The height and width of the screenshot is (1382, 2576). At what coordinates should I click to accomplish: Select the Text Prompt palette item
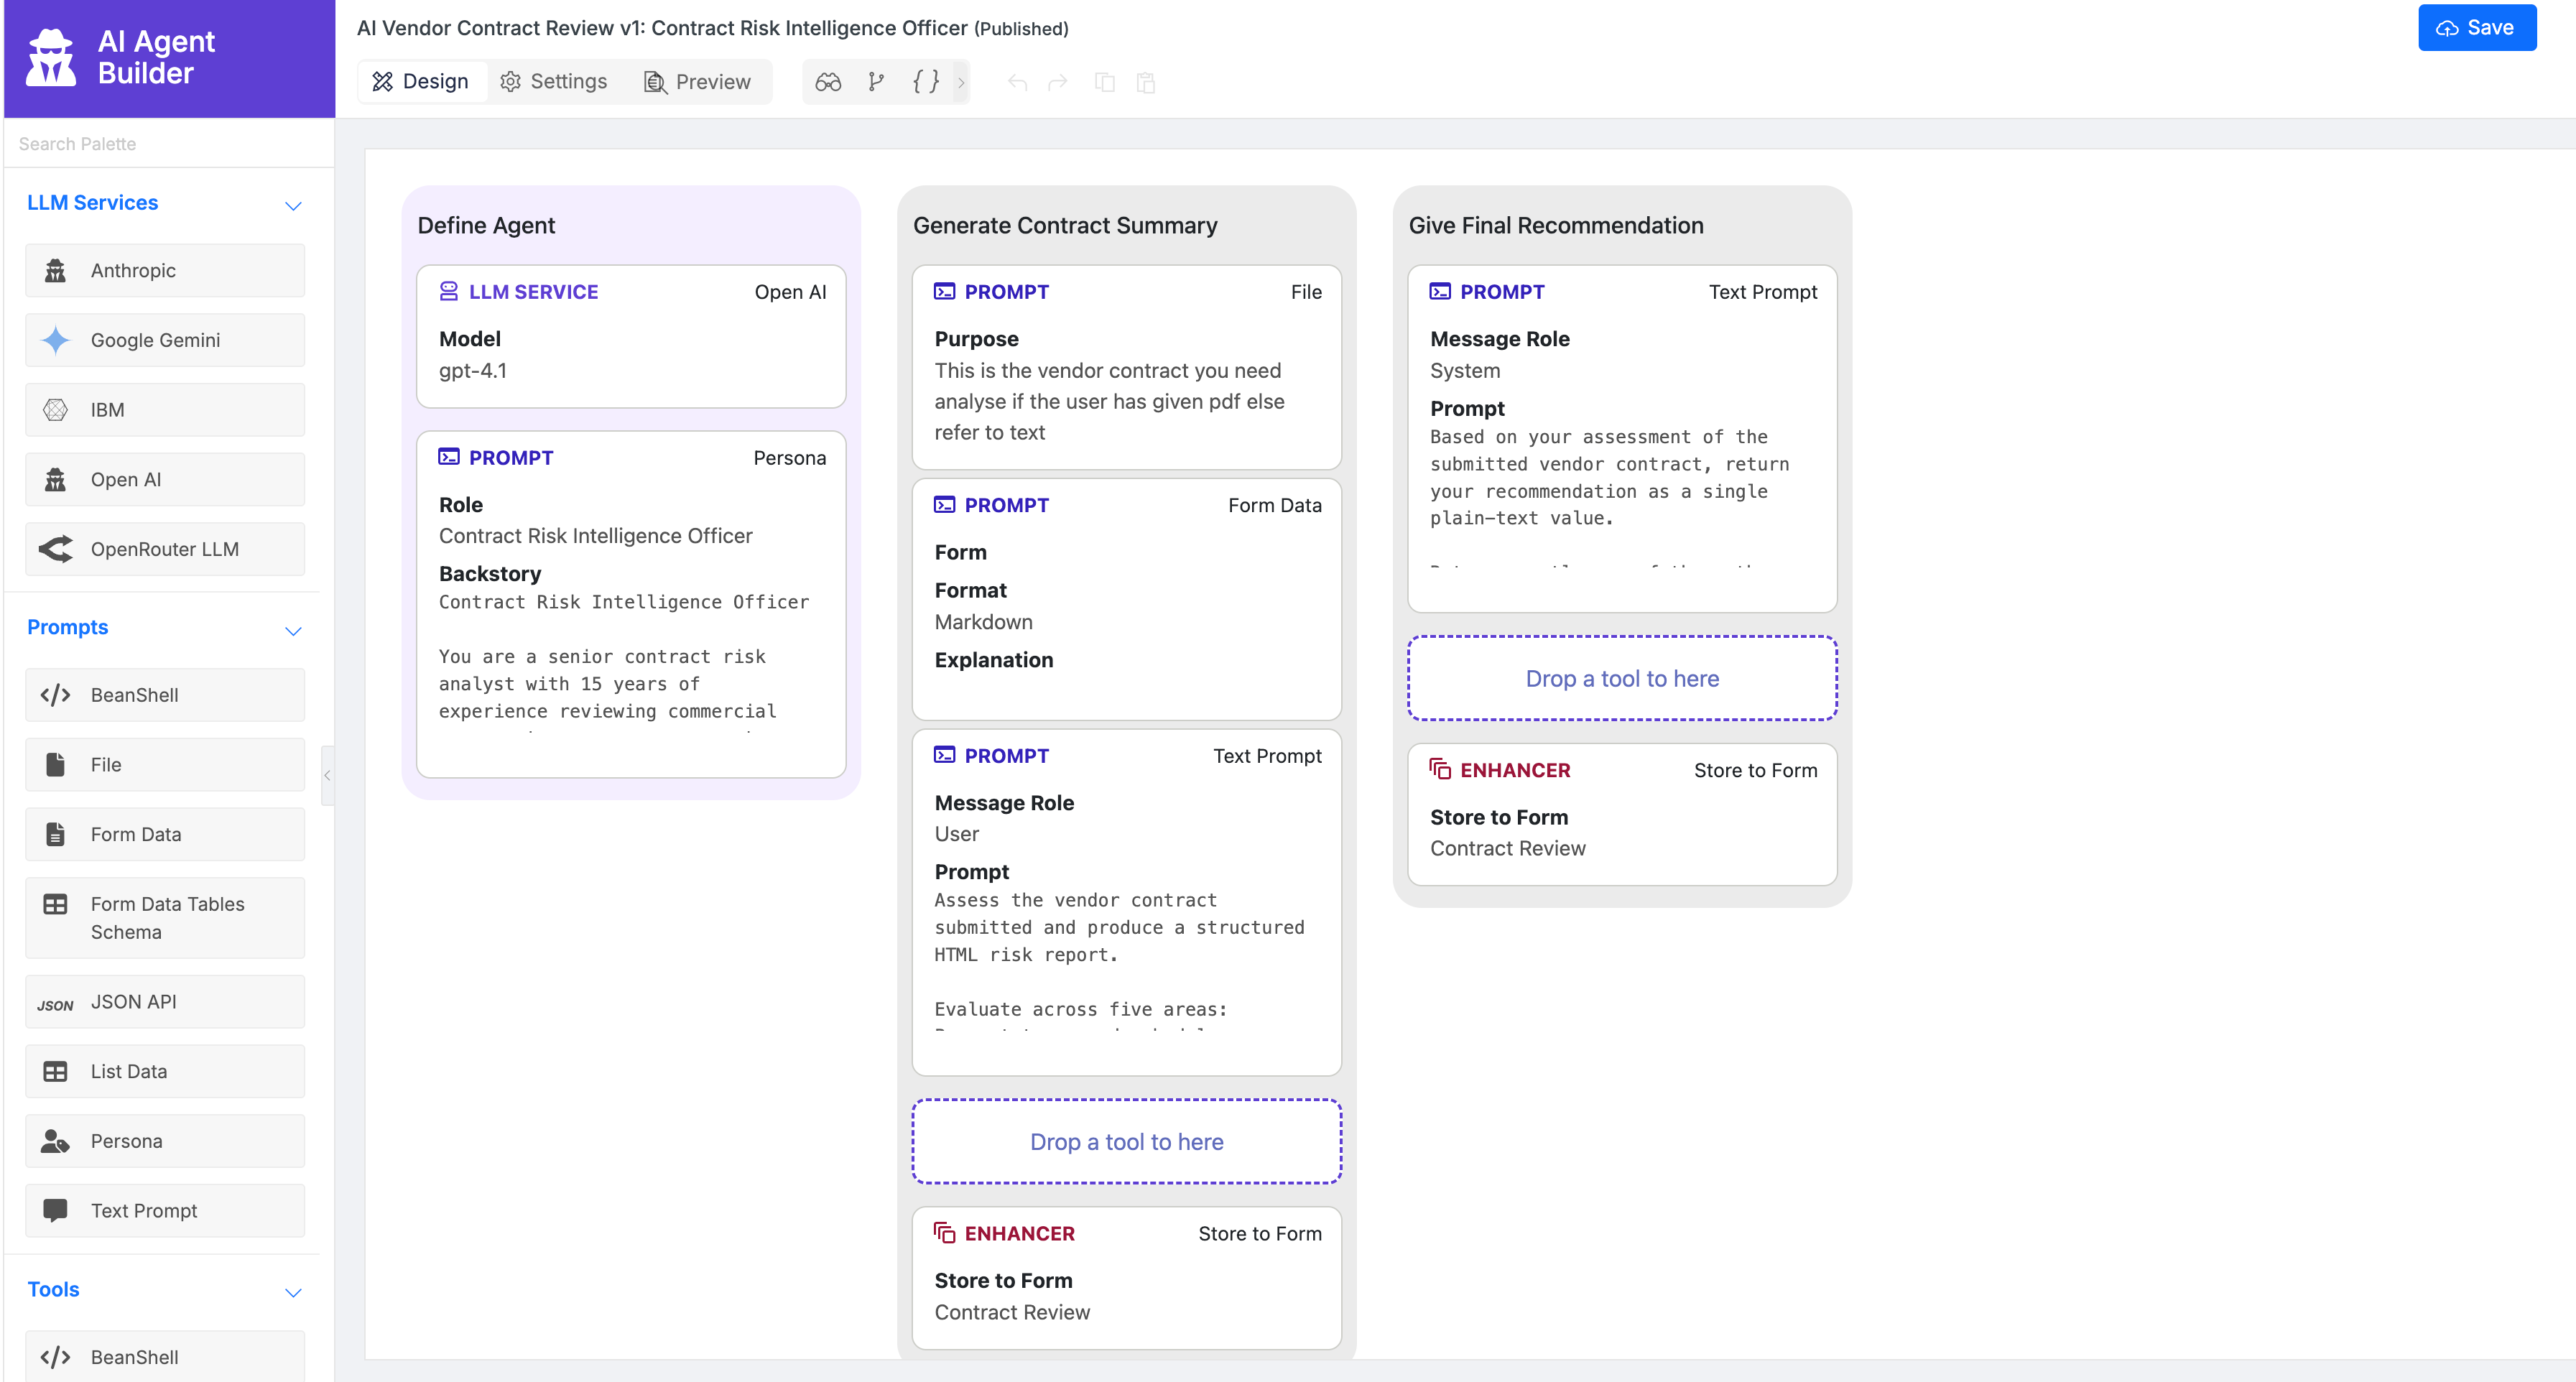(165, 1210)
